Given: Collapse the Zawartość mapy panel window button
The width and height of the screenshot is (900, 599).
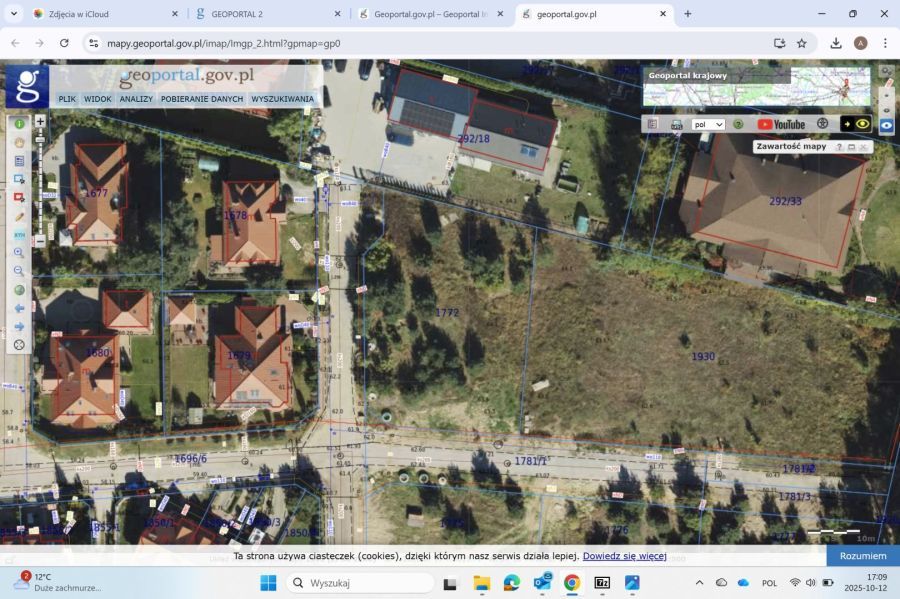Looking at the screenshot, I should (851, 147).
